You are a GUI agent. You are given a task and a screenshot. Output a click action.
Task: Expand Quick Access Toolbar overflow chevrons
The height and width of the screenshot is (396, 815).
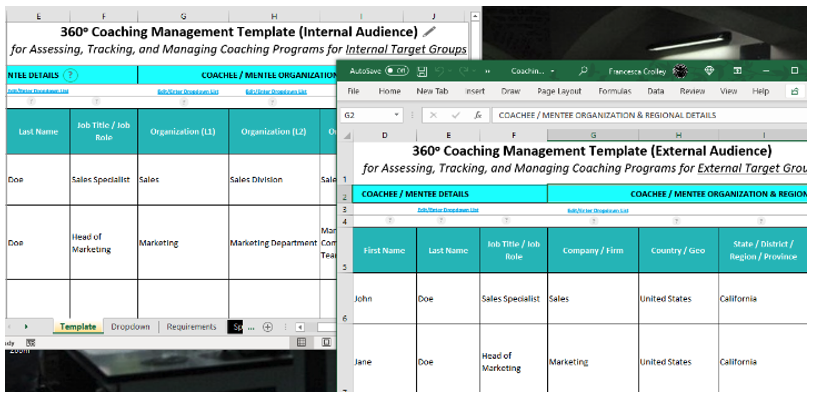pos(488,71)
